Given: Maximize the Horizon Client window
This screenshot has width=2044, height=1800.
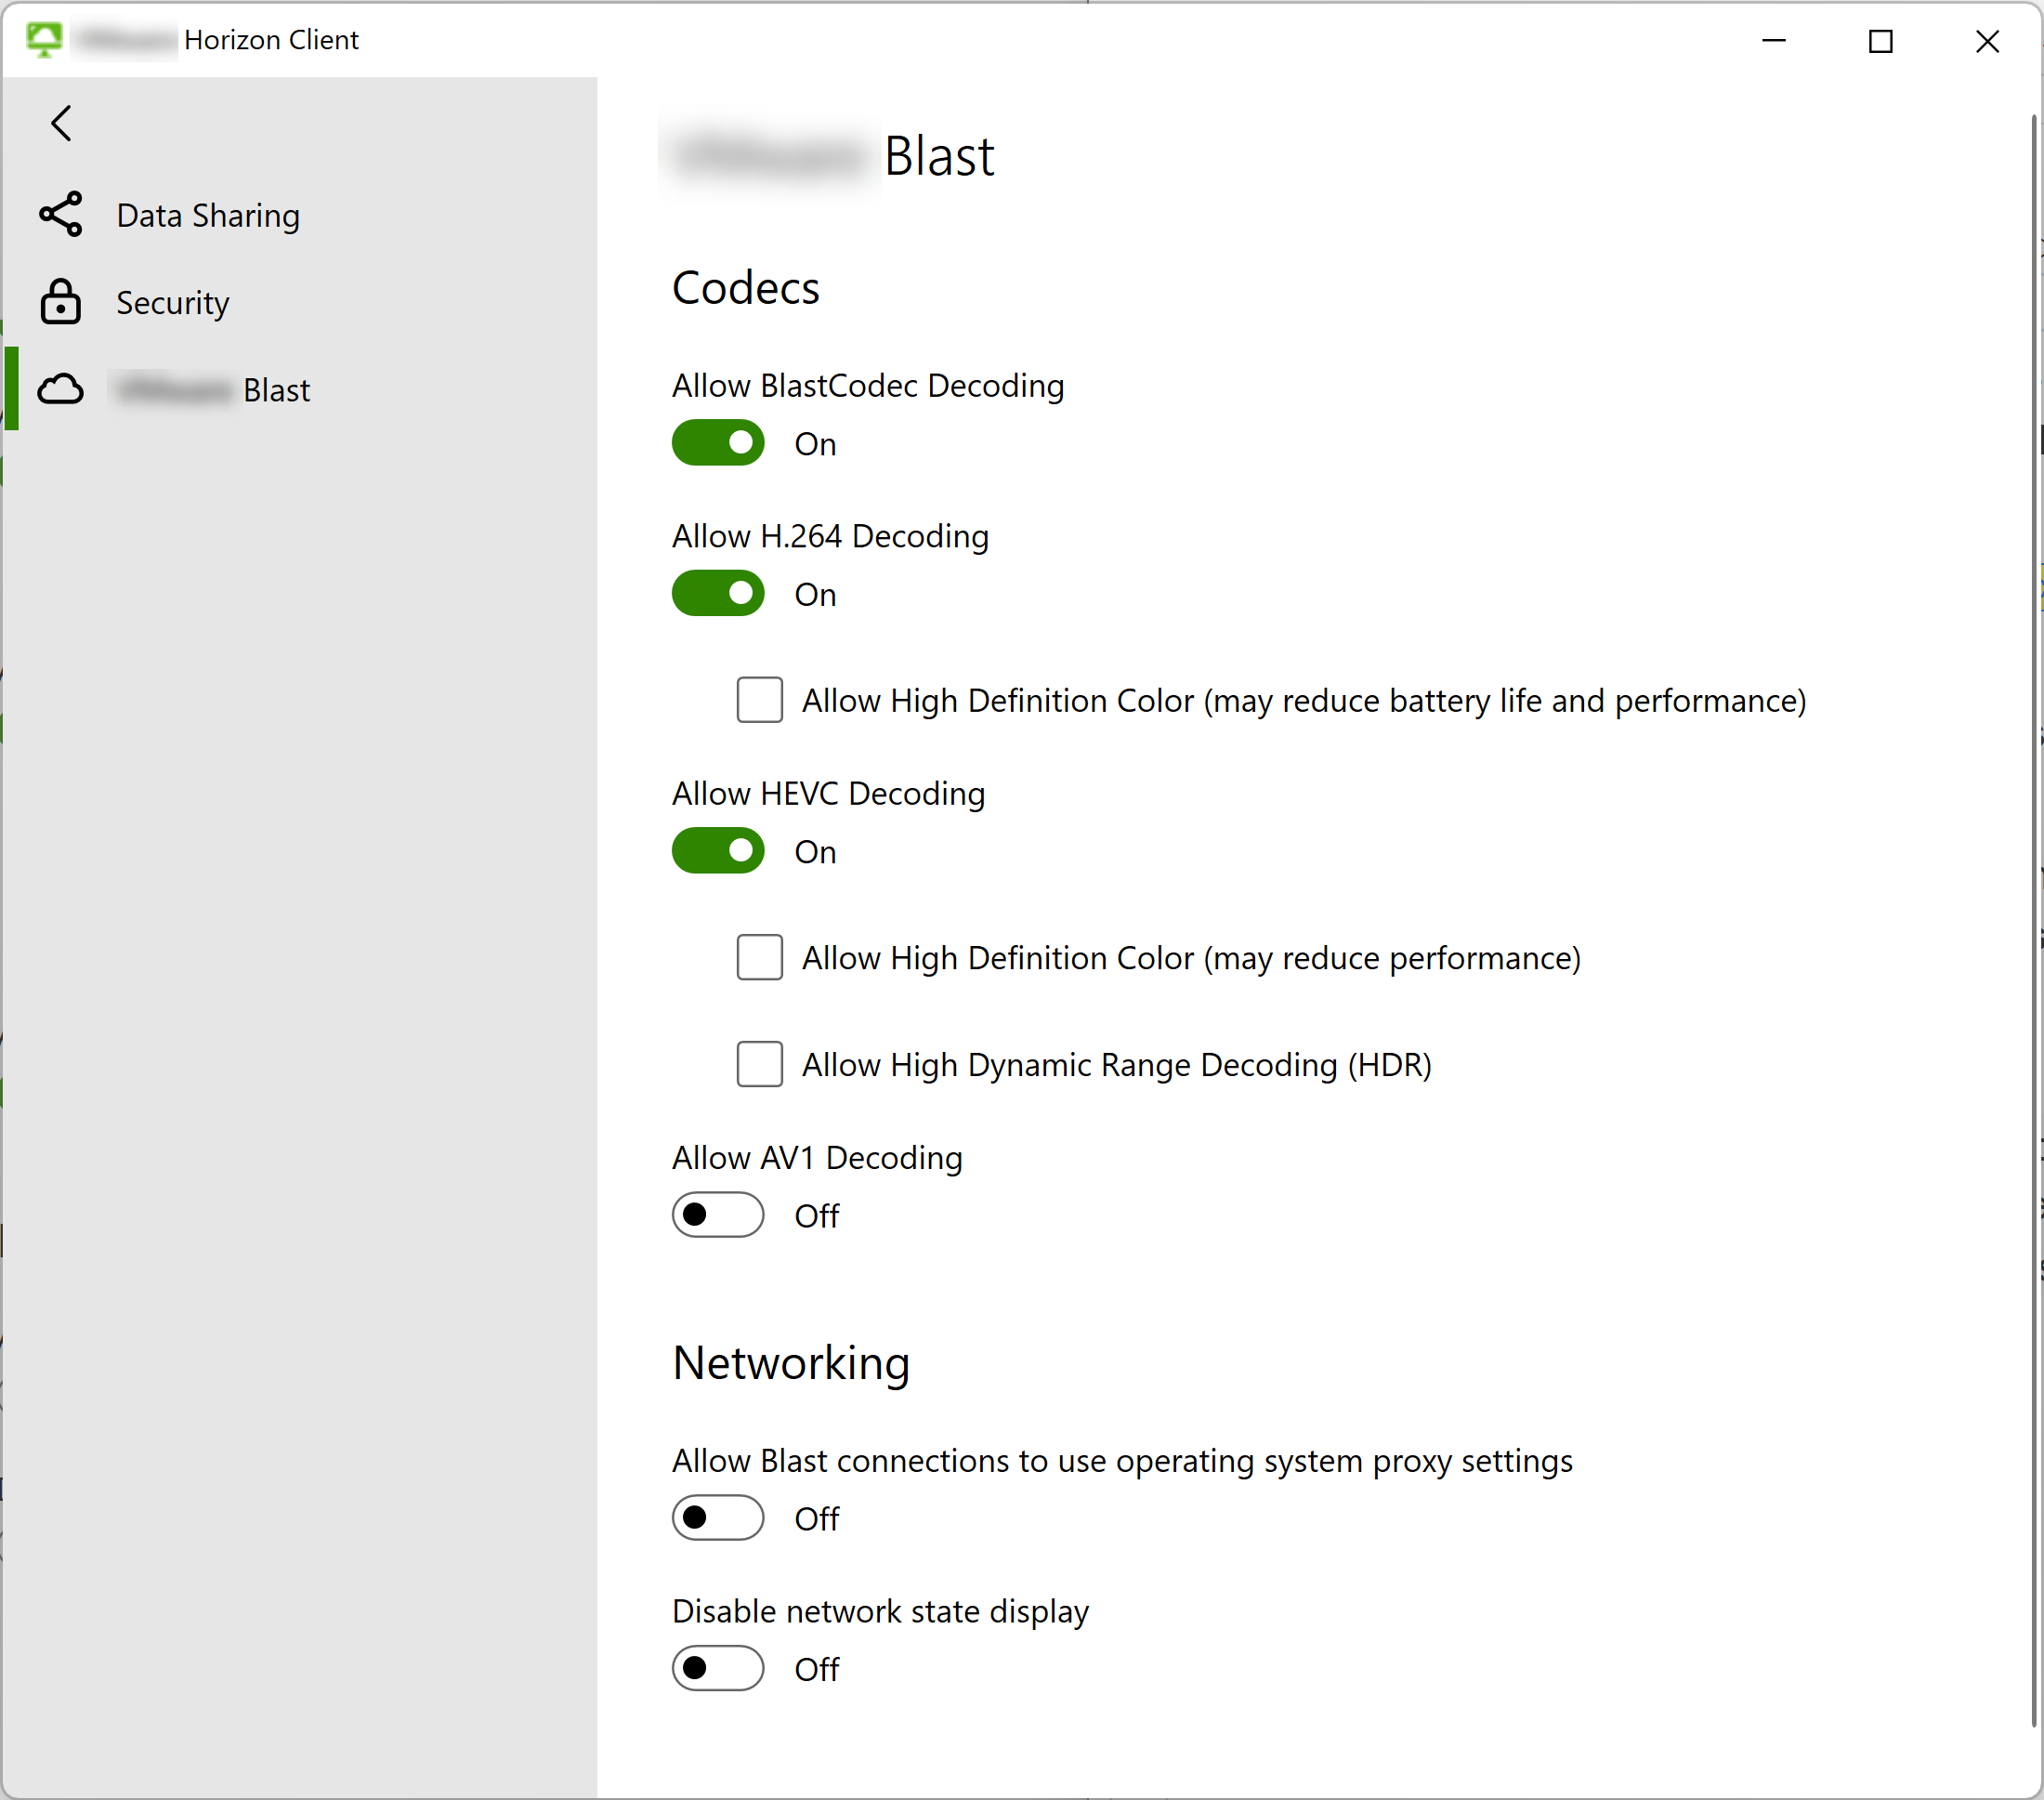Looking at the screenshot, I should (1881, 41).
